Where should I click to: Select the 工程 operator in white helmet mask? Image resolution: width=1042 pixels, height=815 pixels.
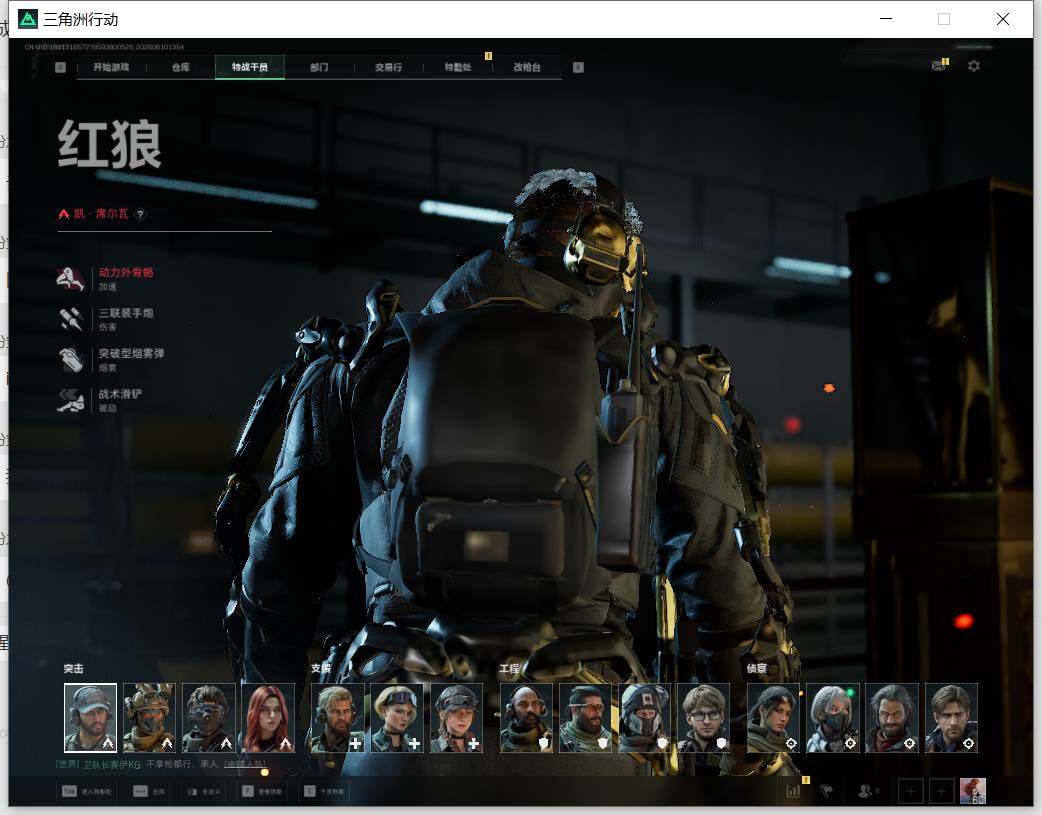(645, 718)
